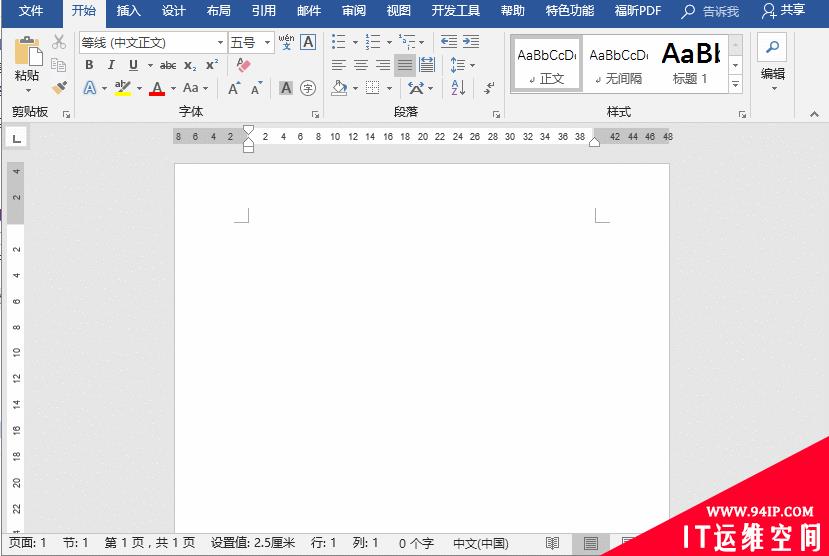This screenshot has height=556, width=829.
Task: Expand the bullets list dropdown arrow
Action: point(355,42)
